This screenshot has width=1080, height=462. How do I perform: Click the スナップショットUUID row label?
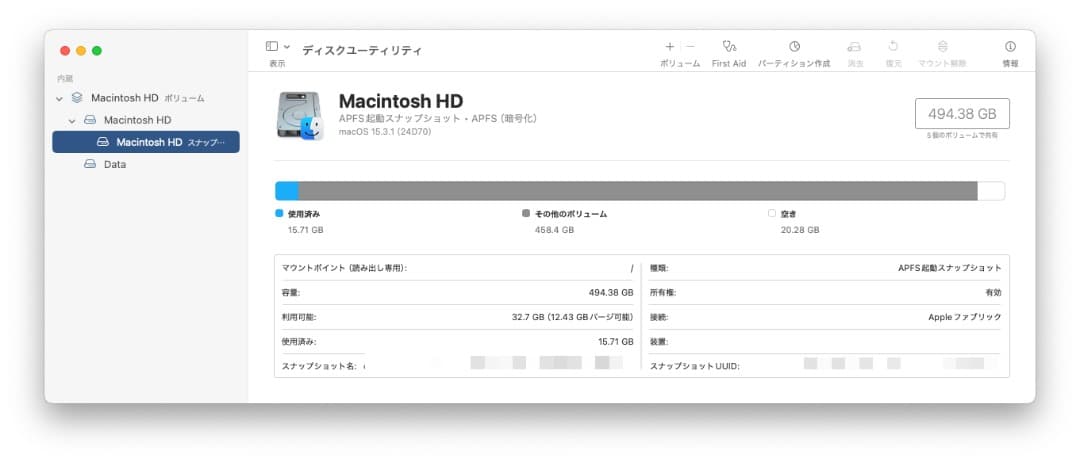694,366
